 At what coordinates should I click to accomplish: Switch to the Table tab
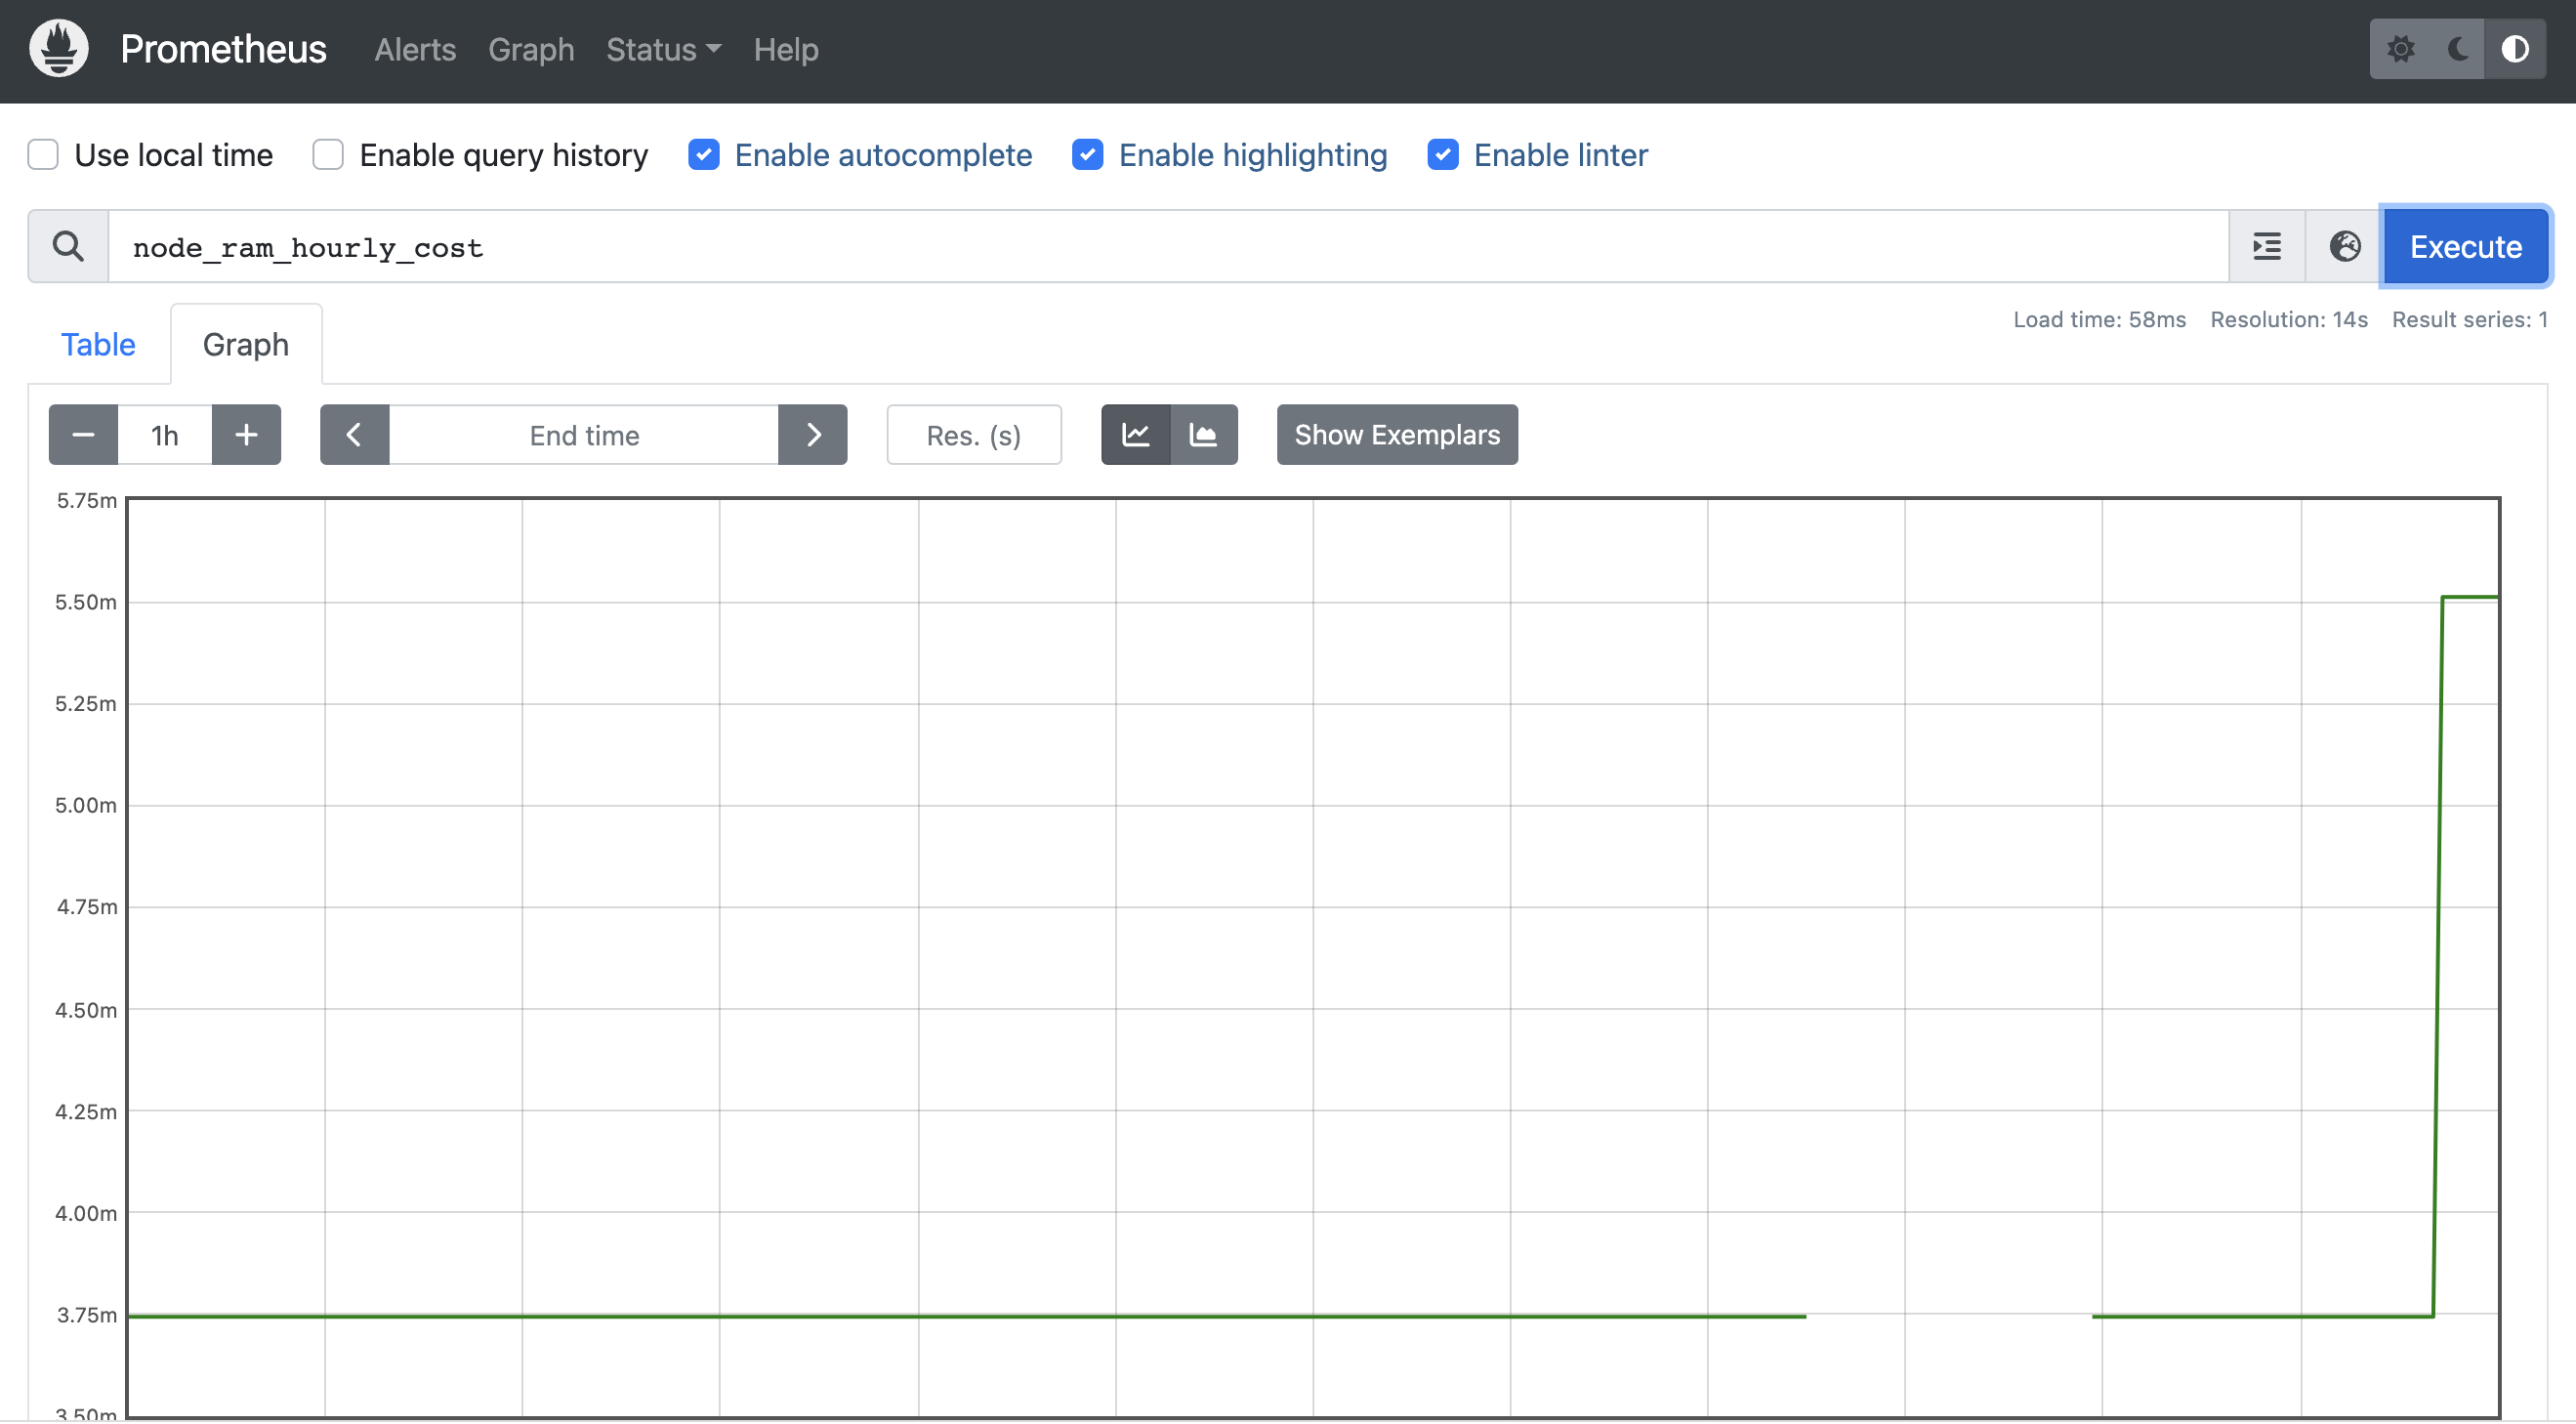98,344
